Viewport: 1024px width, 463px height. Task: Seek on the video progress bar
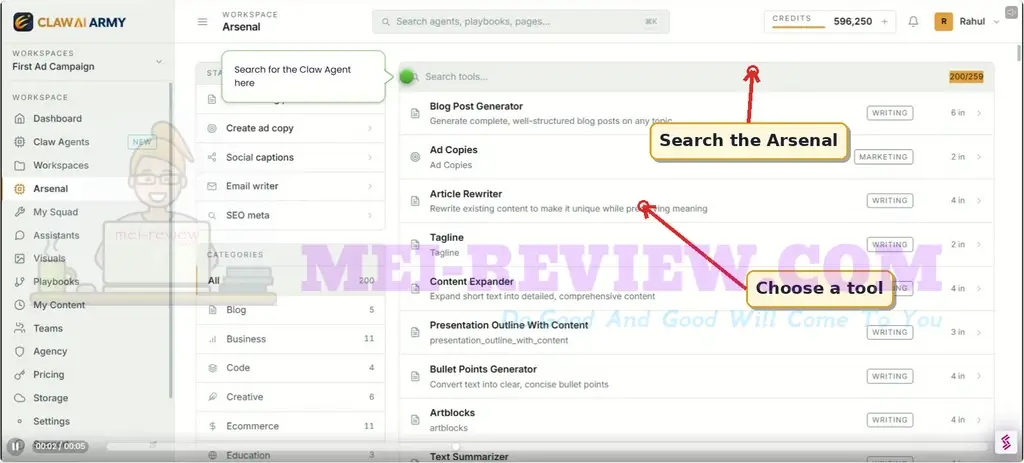tap(547, 447)
